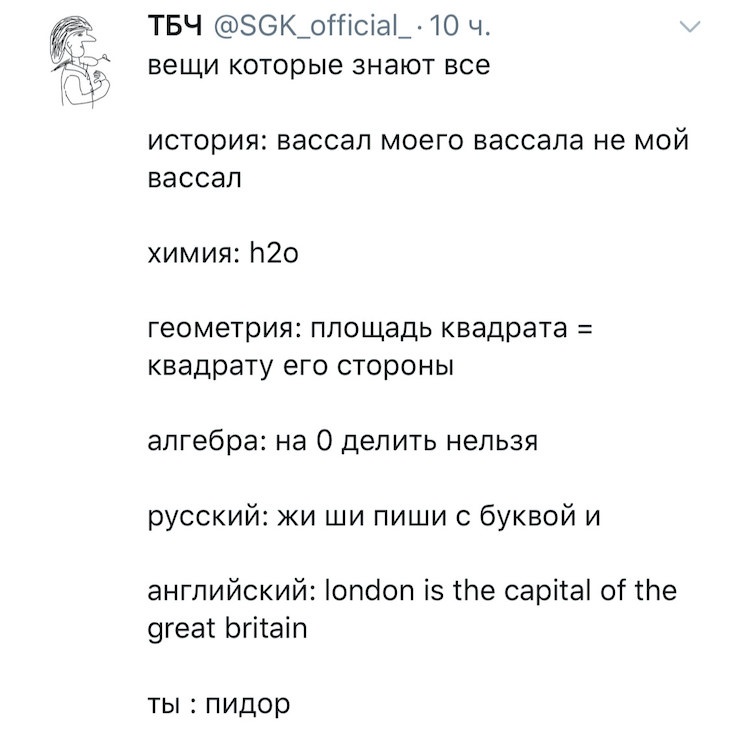The height and width of the screenshot is (733, 730).
Task: Click the word "история" in the tweet
Action: 200,141
